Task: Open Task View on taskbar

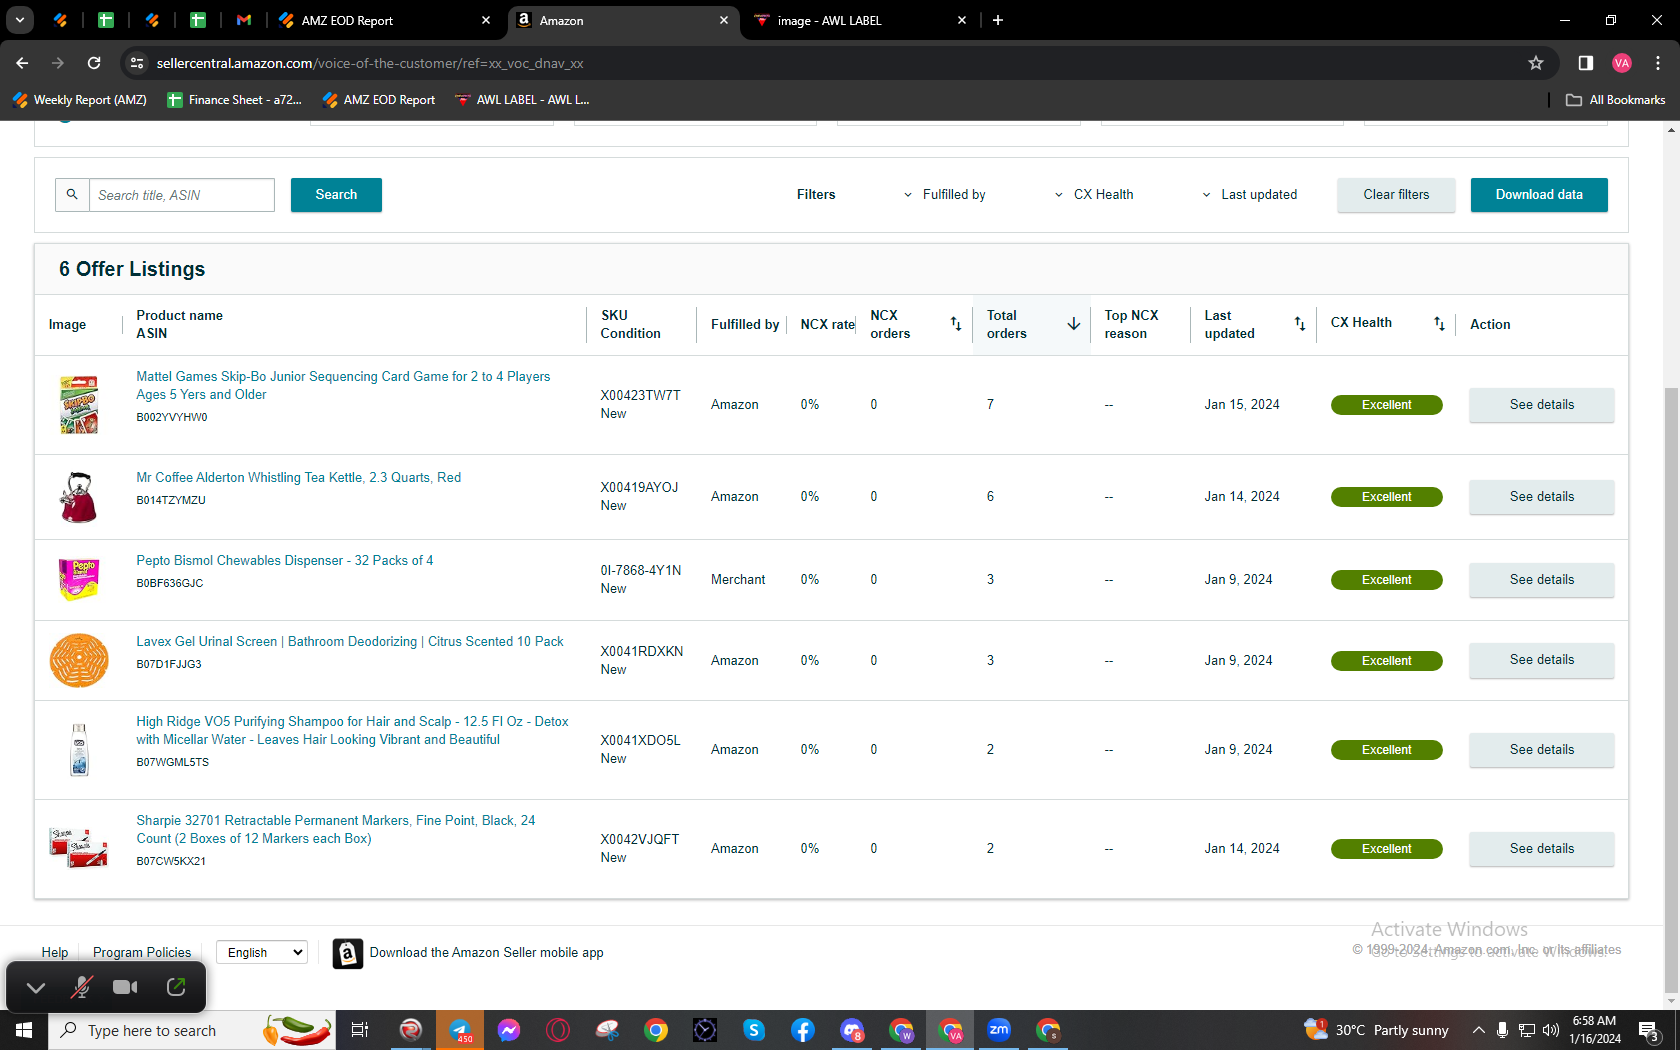Action: pyautogui.click(x=360, y=1030)
